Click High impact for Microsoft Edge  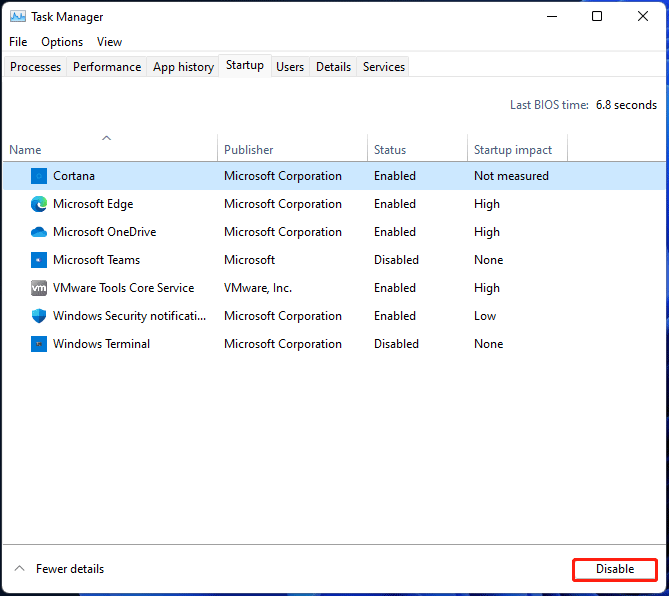(x=487, y=204)
